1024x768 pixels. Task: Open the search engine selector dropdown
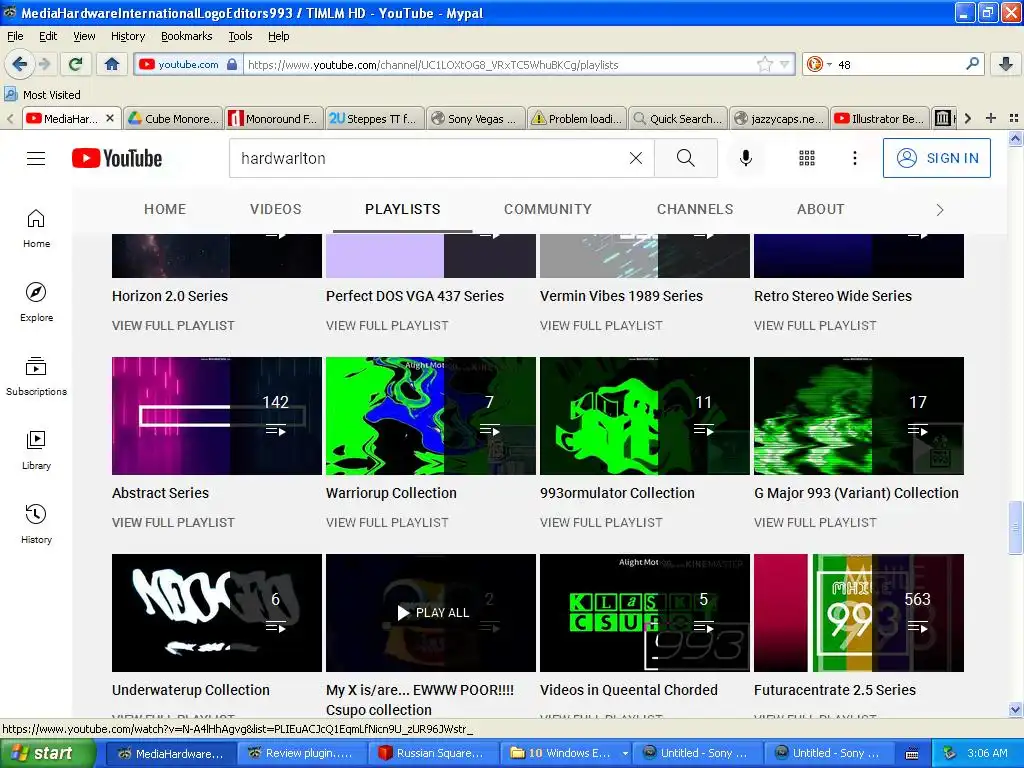tap(820, 64)
